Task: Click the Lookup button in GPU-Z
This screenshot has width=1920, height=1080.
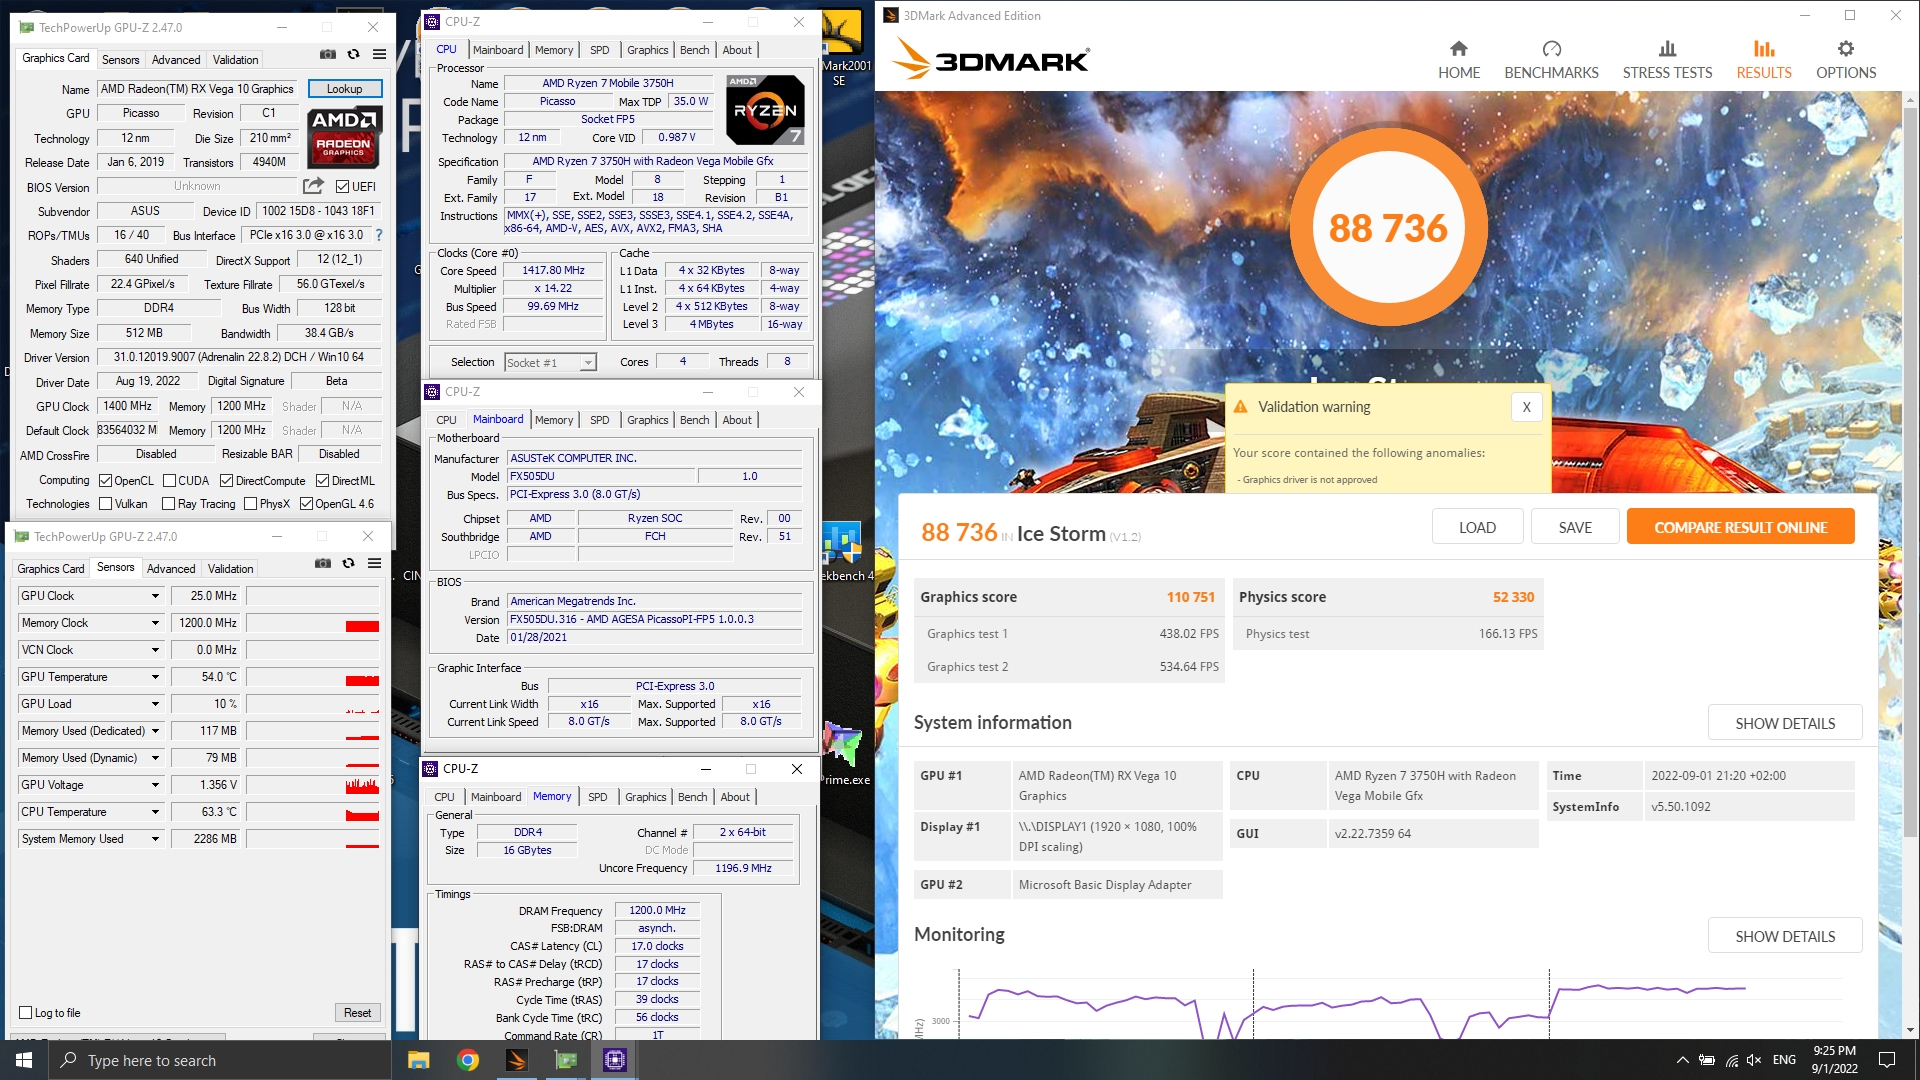Action: (345, 89)
